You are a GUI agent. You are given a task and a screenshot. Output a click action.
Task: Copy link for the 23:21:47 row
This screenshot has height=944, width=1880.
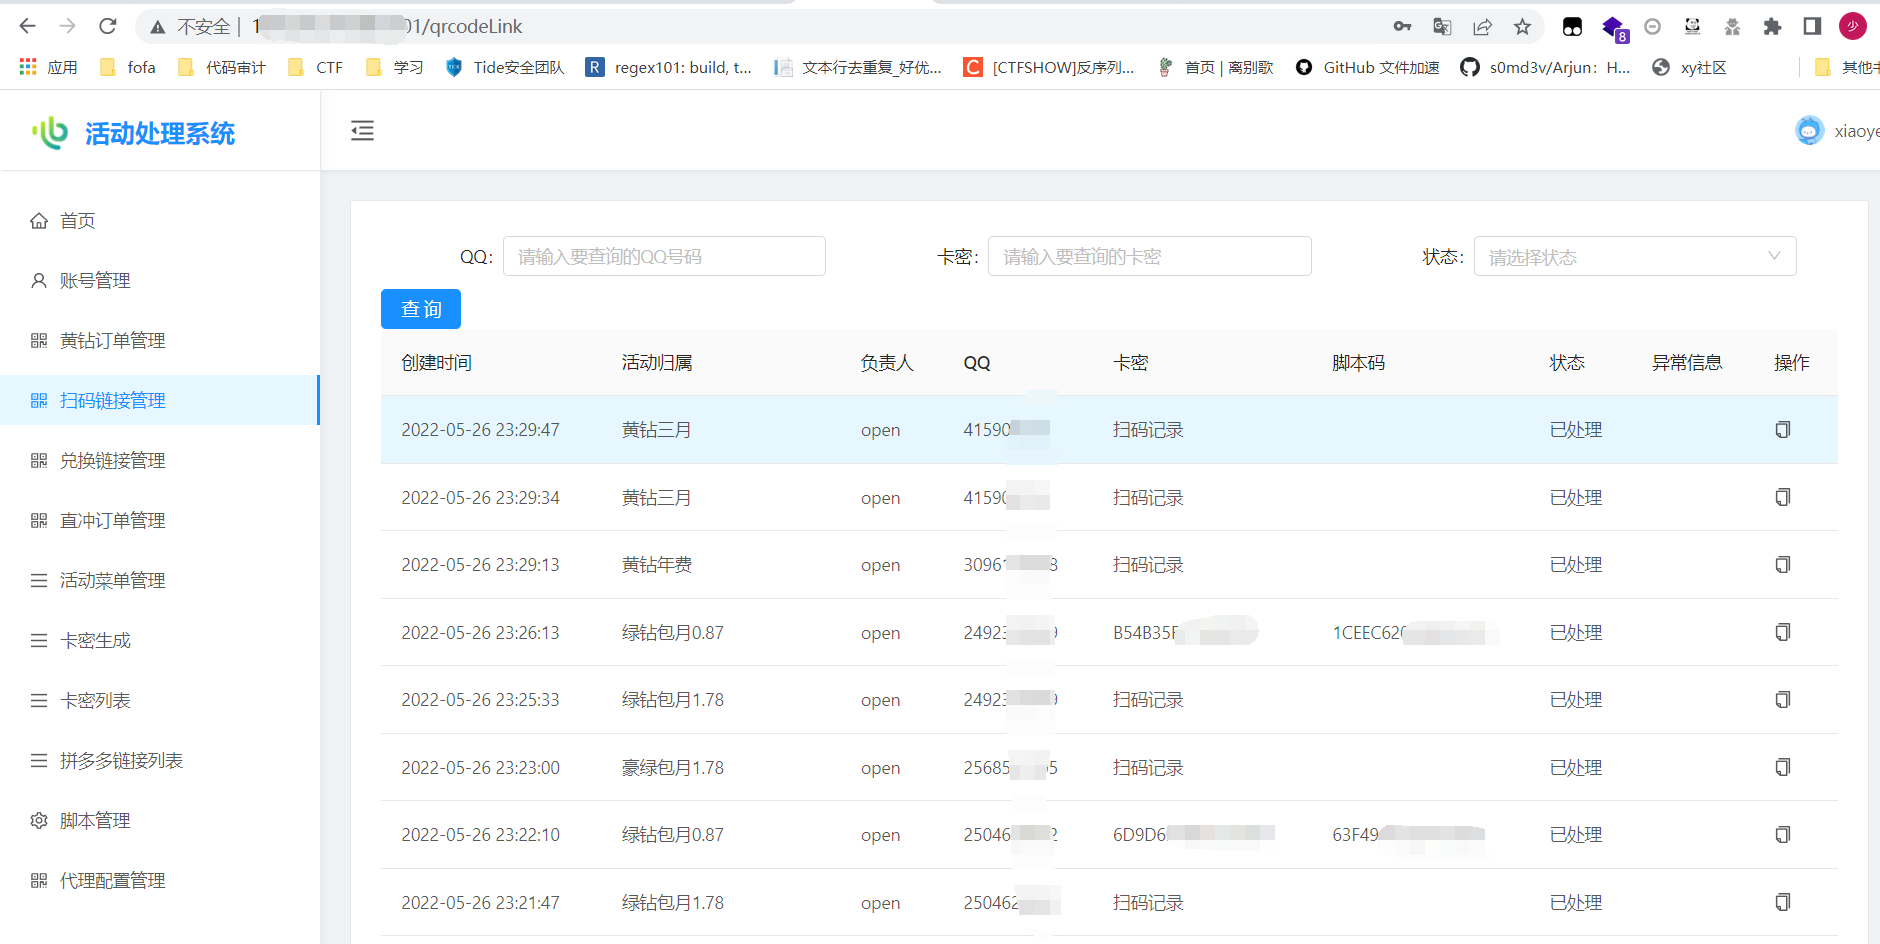pyautogui.click(x=1782, y=902)
